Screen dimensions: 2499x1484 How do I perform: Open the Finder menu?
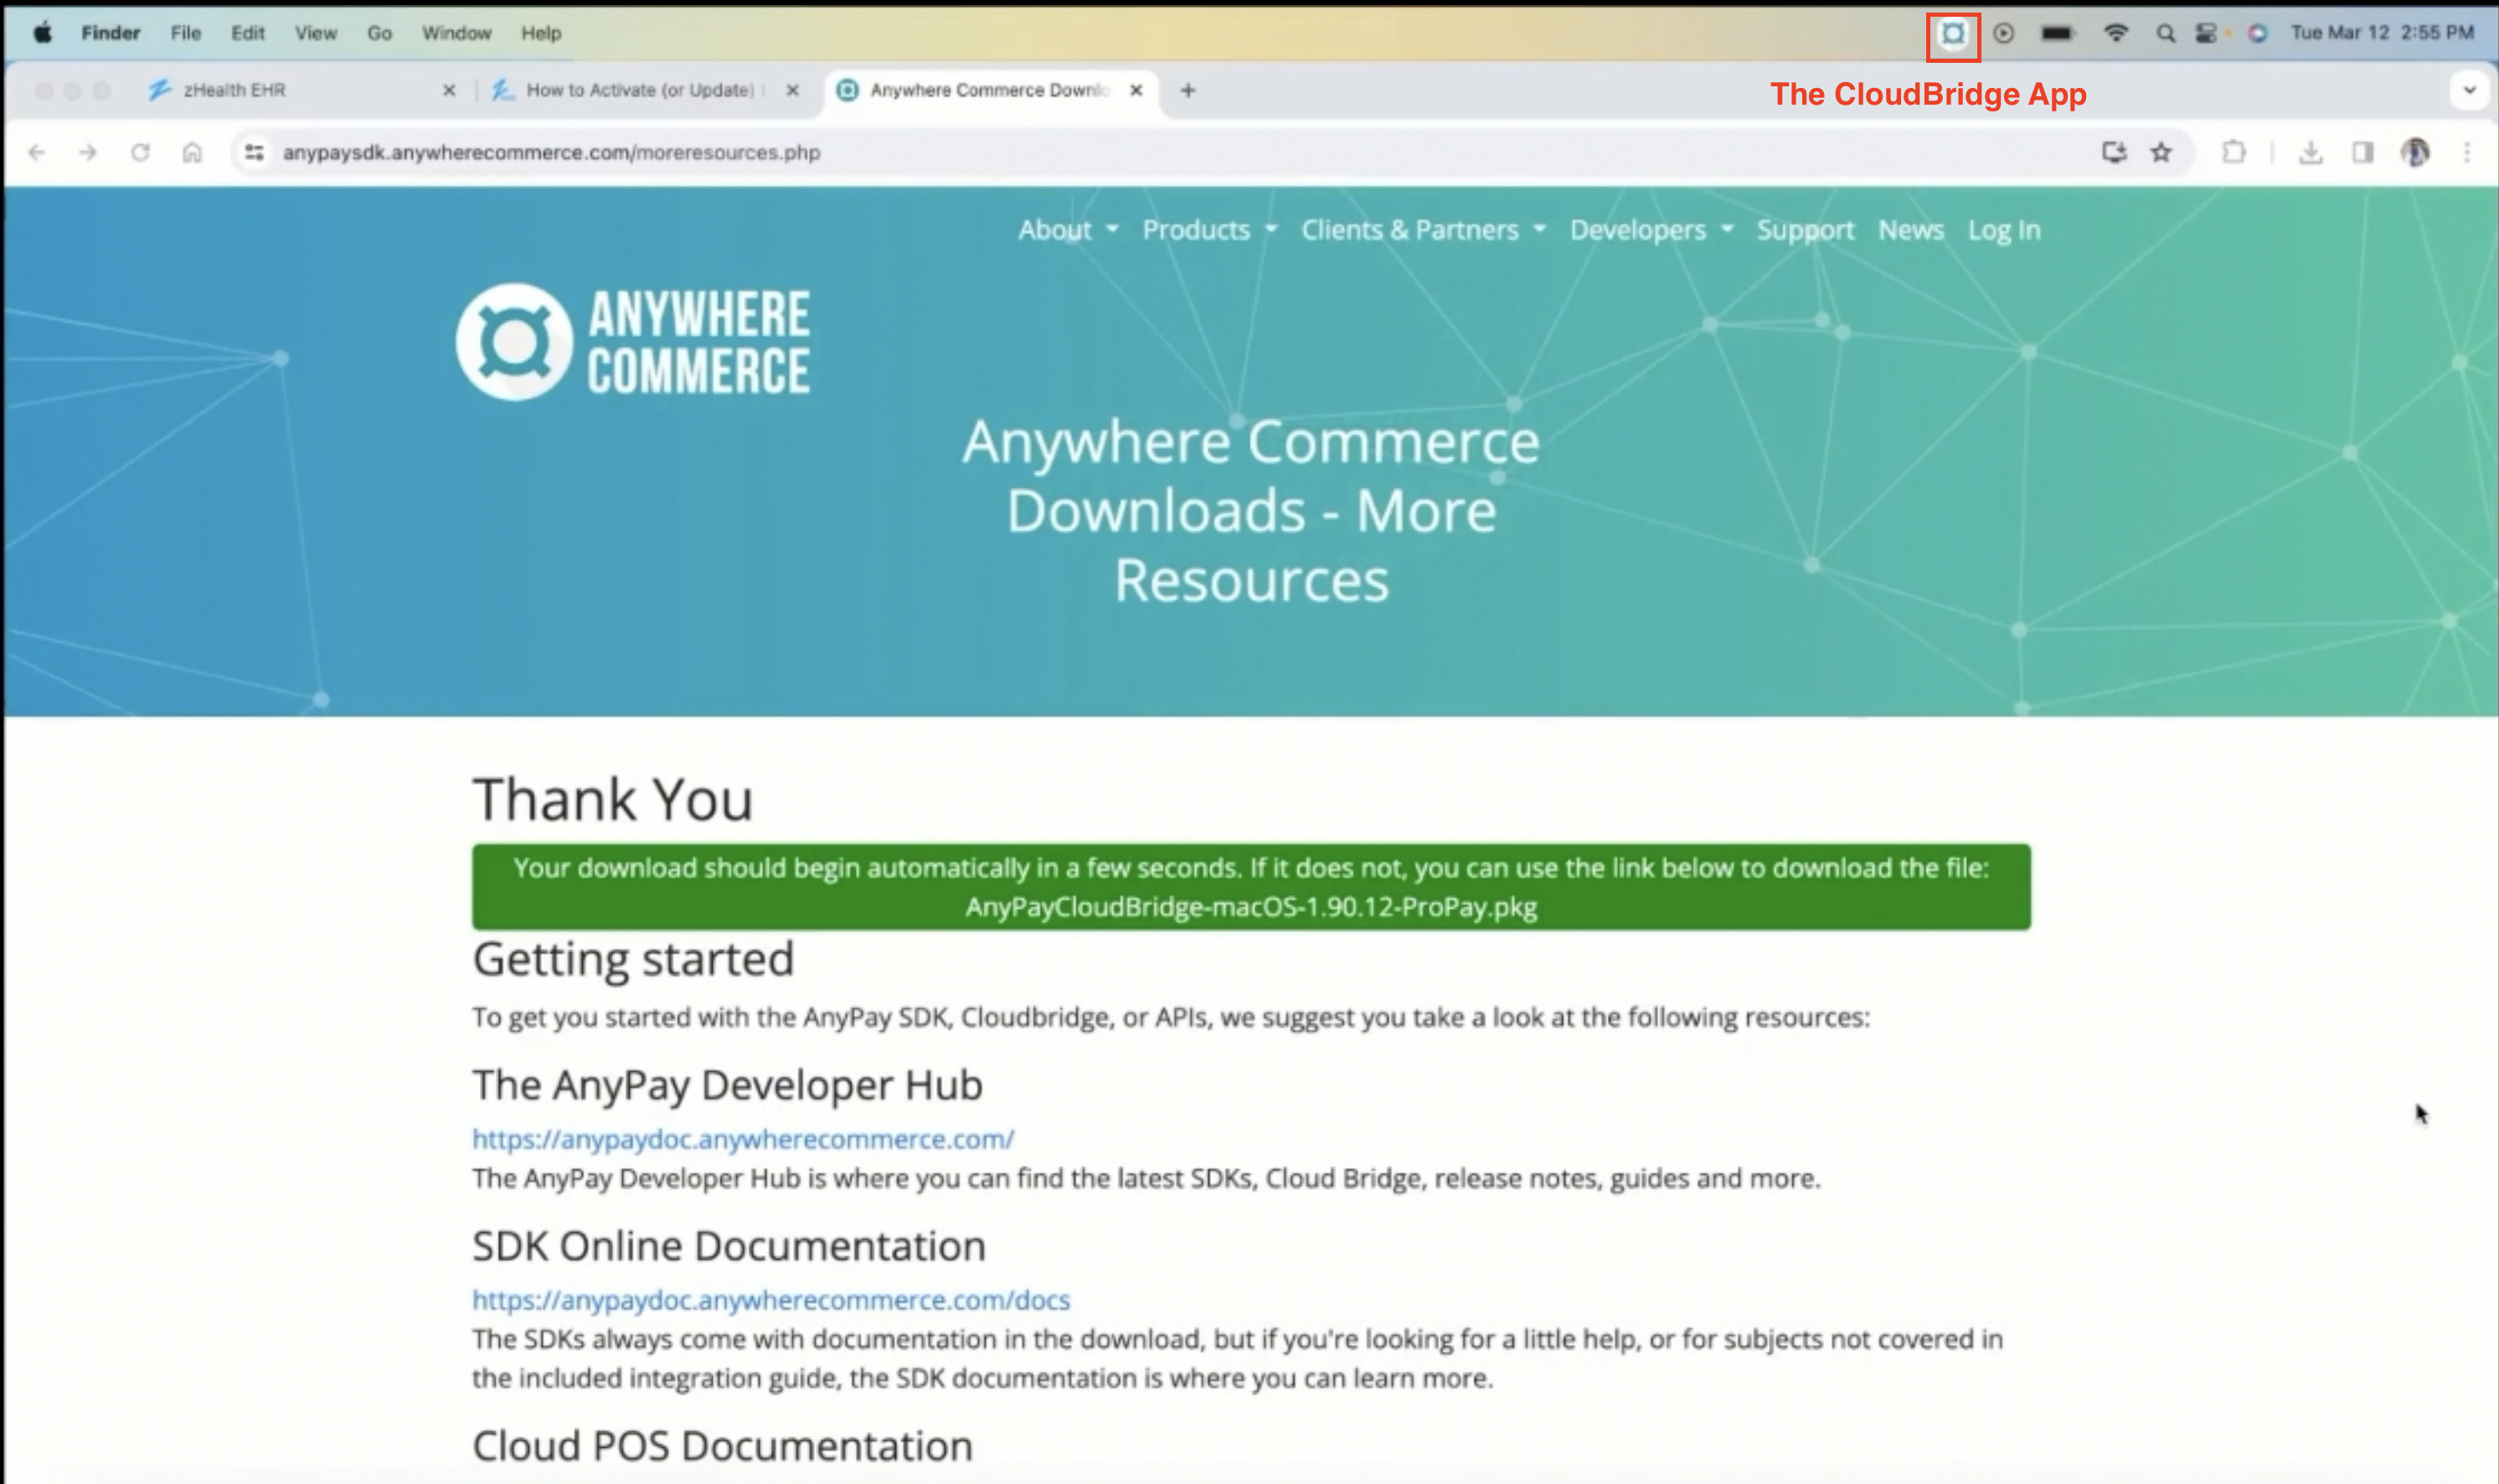[x=110, y=33]
